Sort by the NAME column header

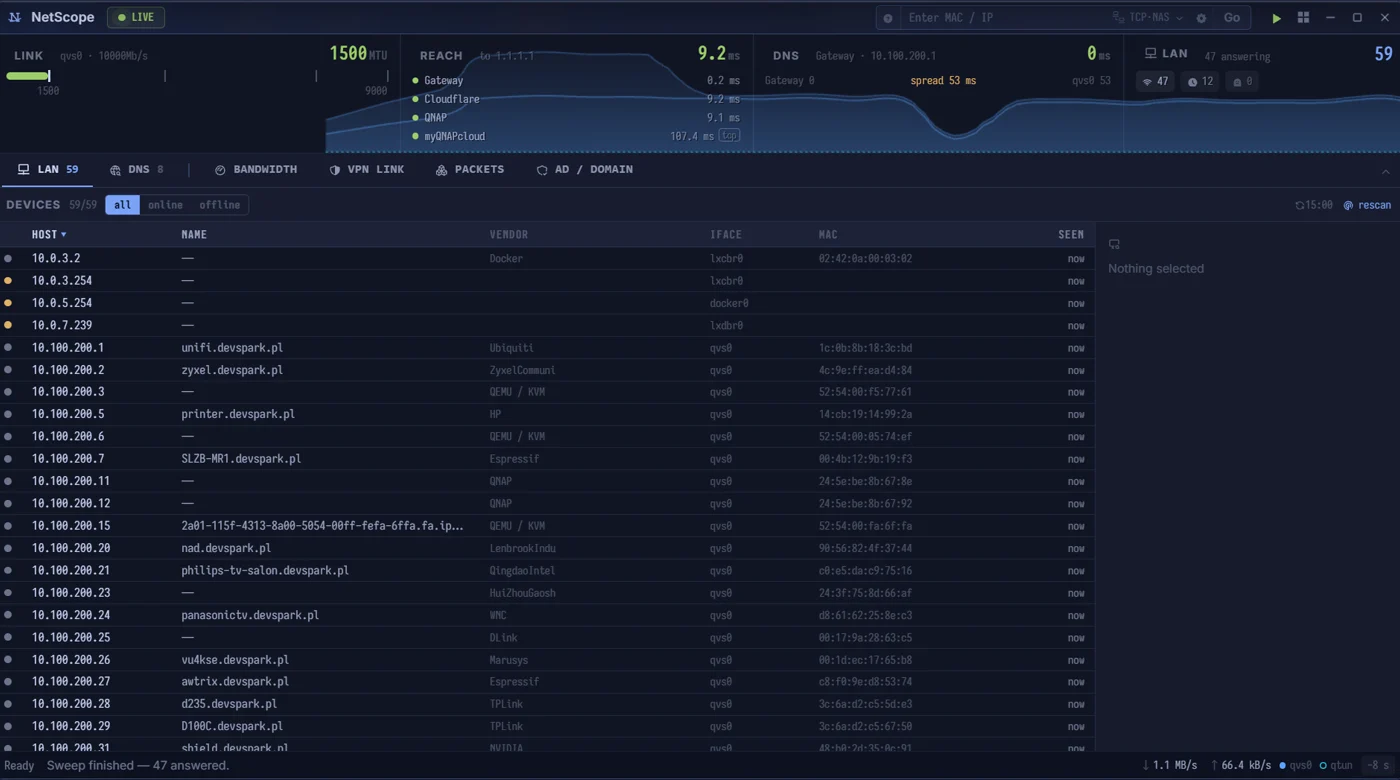194,235
